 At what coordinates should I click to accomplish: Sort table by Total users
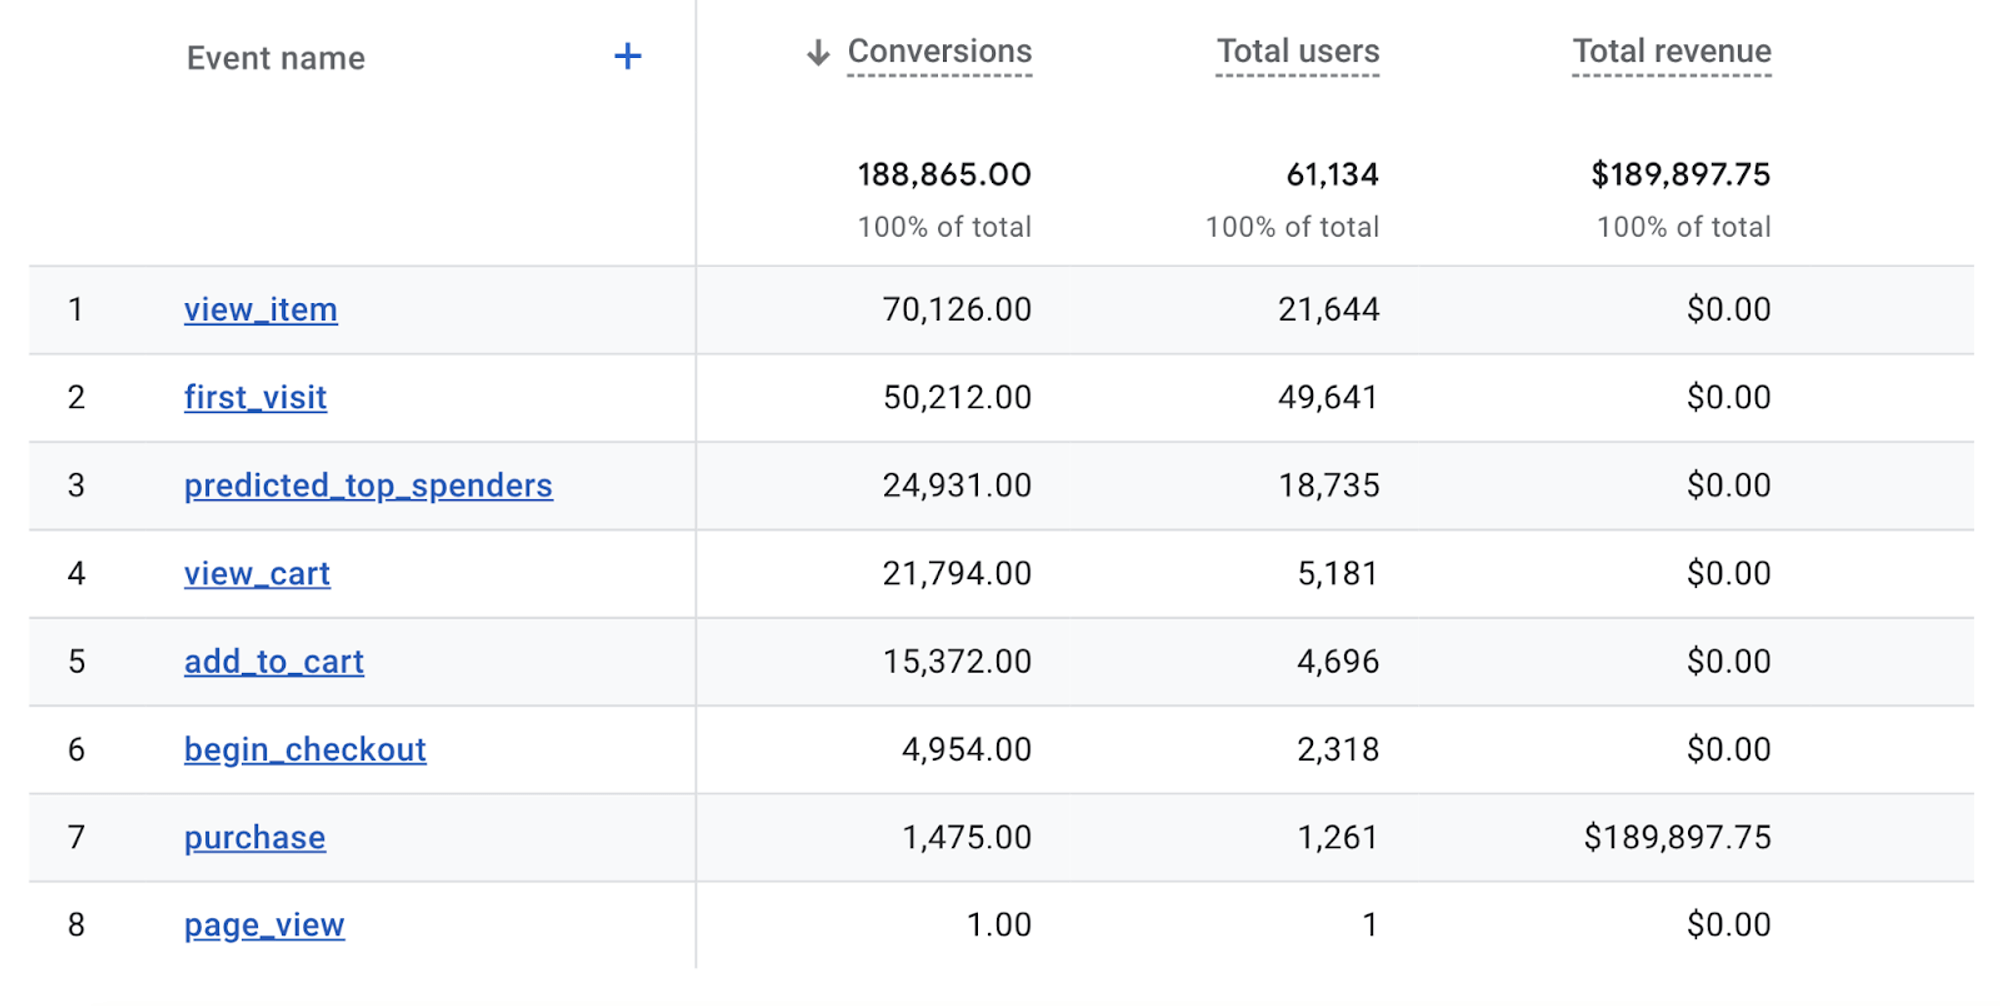(1297, 51)
